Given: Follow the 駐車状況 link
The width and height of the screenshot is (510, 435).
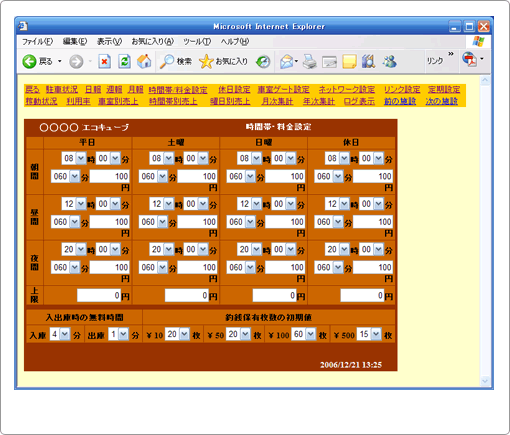Looking at the screenshot, I should coord(62,89).
